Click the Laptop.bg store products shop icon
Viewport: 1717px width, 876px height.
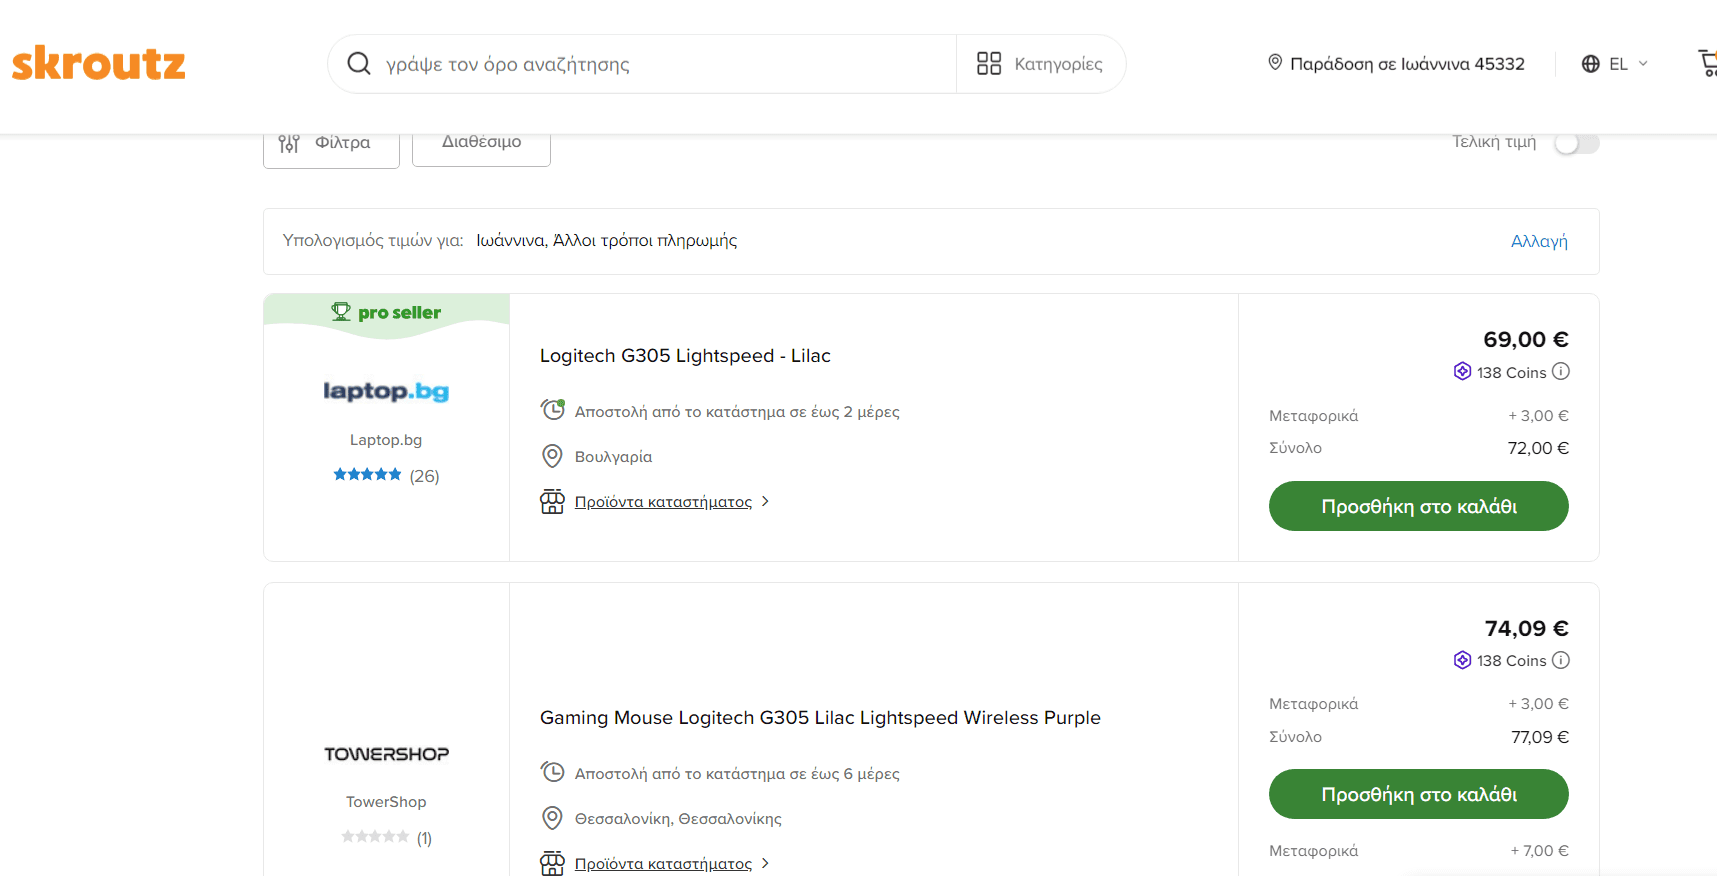552,501
